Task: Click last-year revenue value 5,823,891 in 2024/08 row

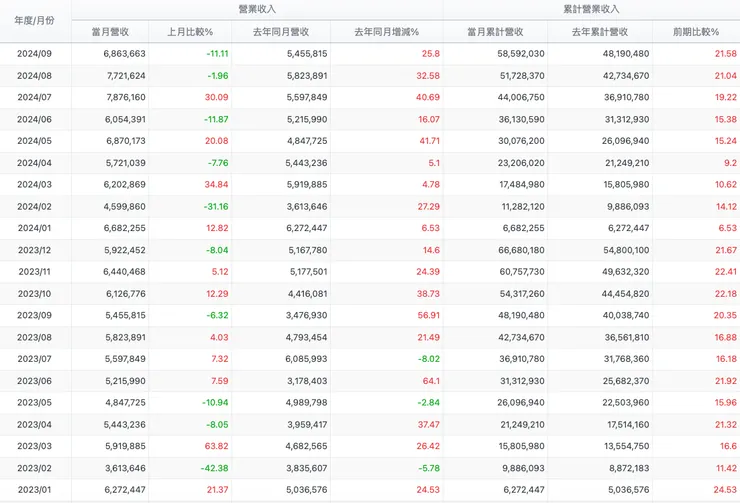Action: pos(307,75)
